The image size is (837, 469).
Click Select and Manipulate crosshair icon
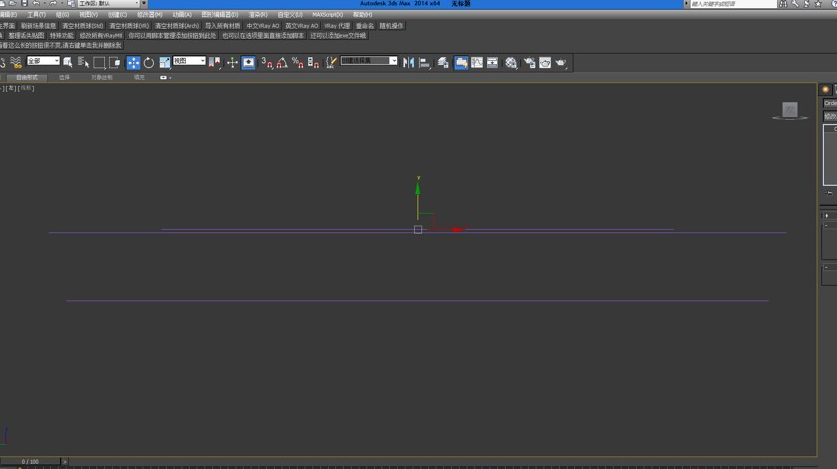pyautogui.click(x=232, y=62)
